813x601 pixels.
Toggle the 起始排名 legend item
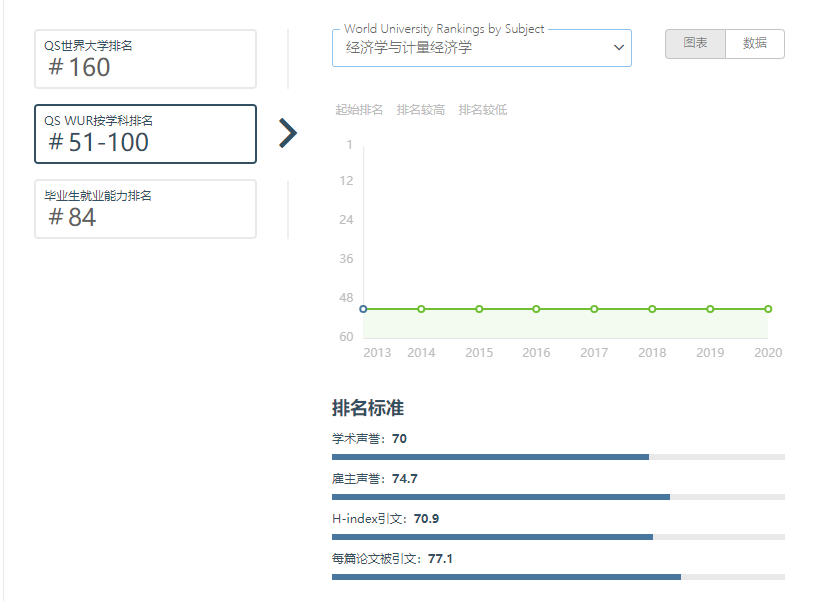(x=359, y=109)
